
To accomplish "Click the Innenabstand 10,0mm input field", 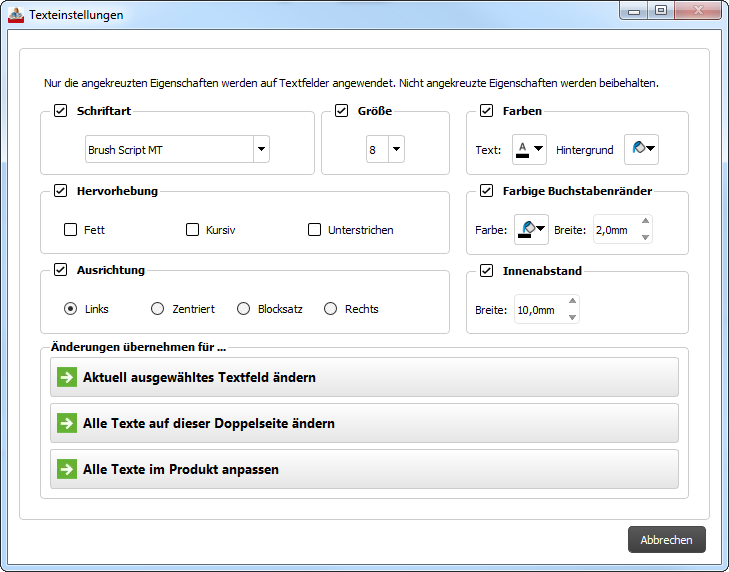I will [539, 310].
